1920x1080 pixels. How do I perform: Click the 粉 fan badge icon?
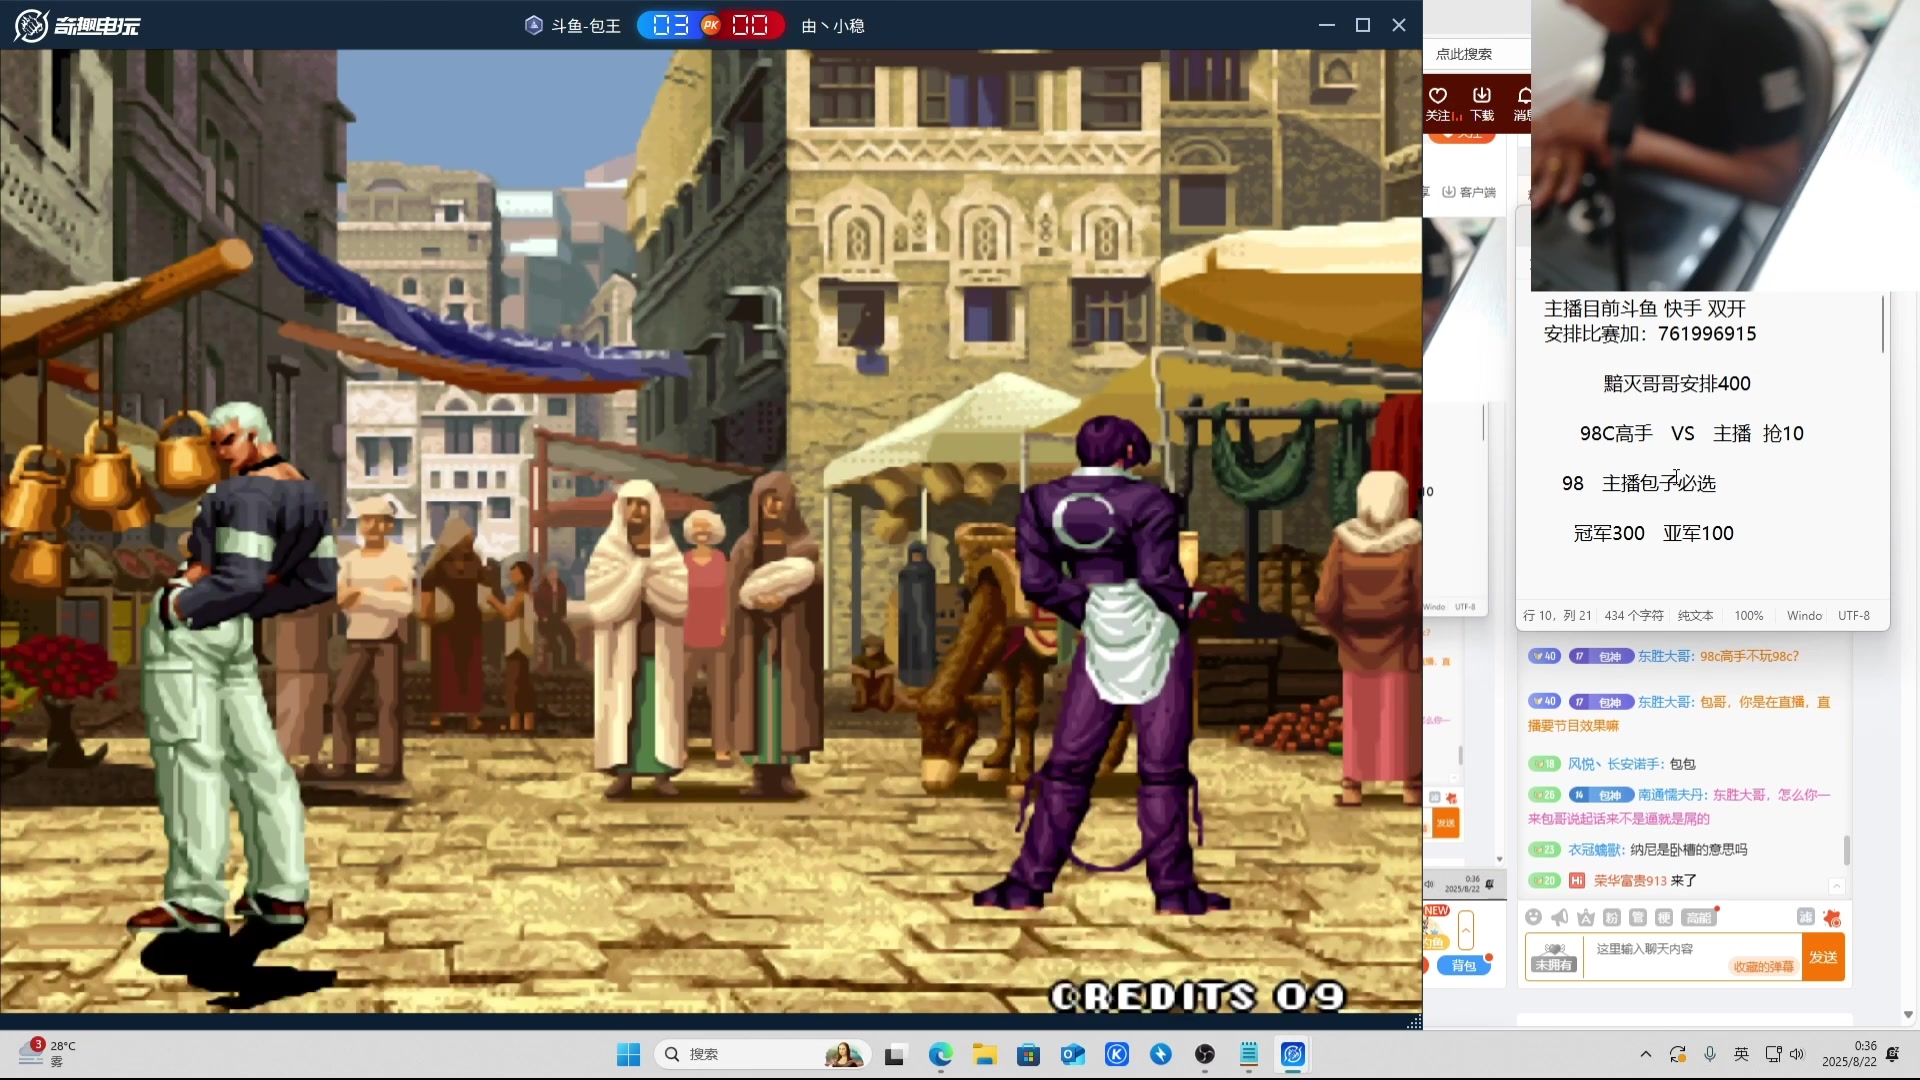coord(1611,917)
